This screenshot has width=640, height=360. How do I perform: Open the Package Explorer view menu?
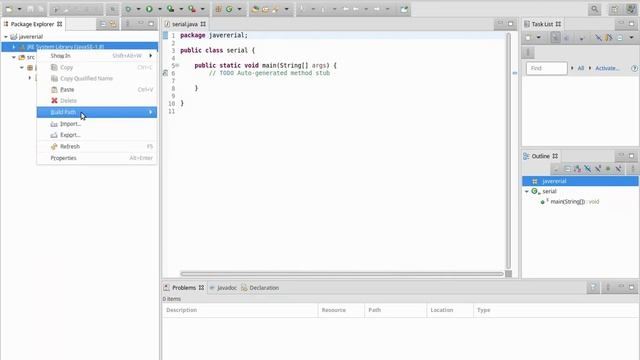coord(127,24)
